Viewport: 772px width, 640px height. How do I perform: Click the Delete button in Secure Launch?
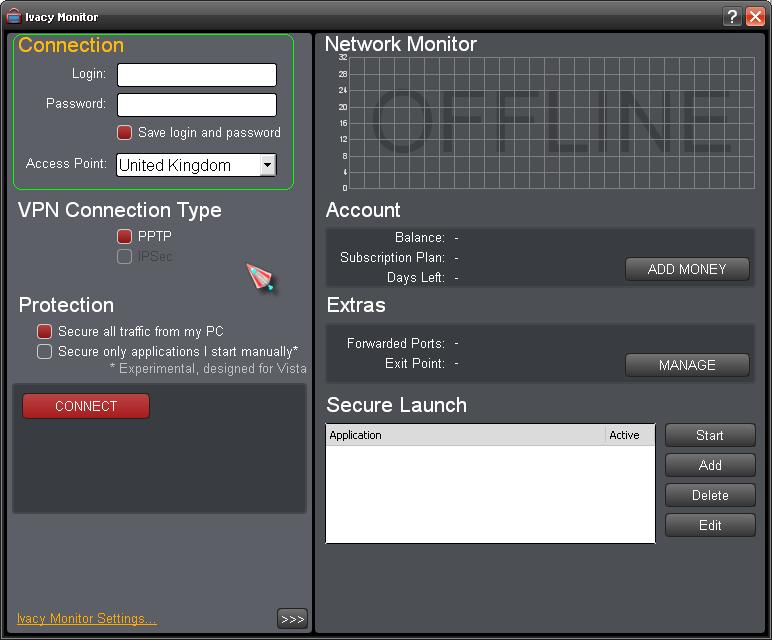(710, 495)
